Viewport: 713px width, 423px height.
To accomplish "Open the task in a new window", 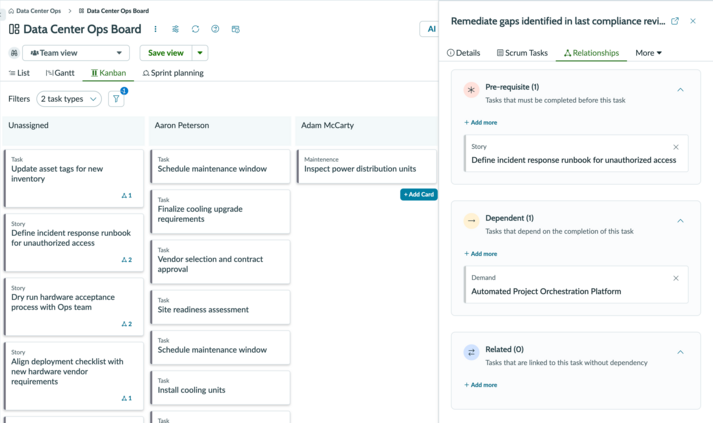I will pos(675,21).
